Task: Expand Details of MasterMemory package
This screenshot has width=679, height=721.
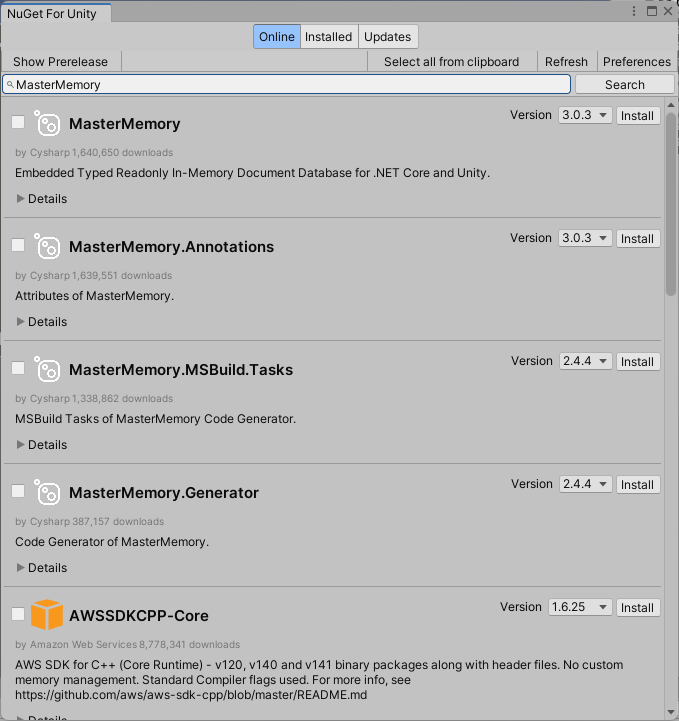Action: coord(42,199)
